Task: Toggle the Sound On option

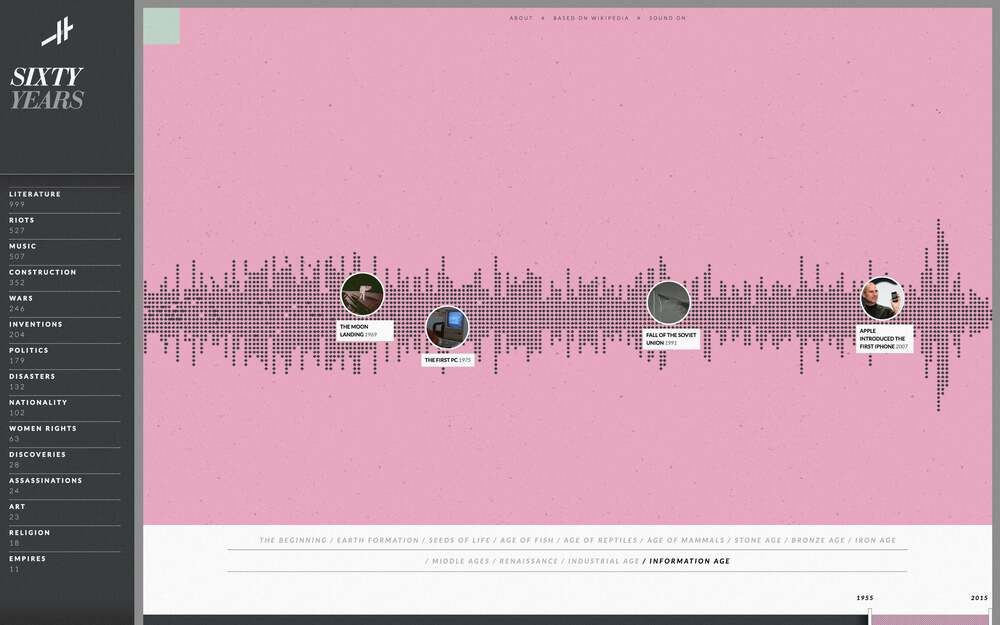Action: point(667,18)
